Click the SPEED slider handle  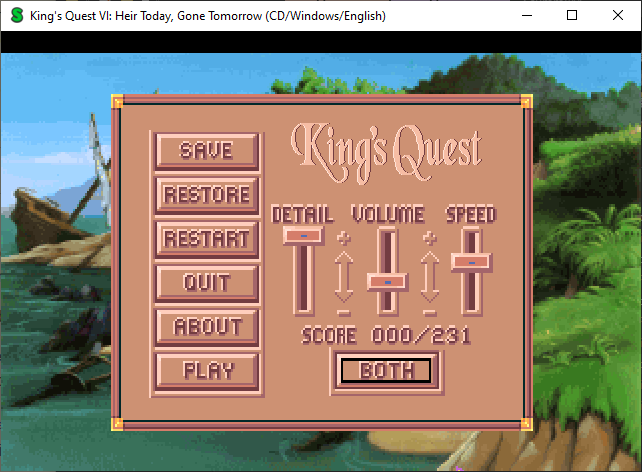click(x=471, y=262)
